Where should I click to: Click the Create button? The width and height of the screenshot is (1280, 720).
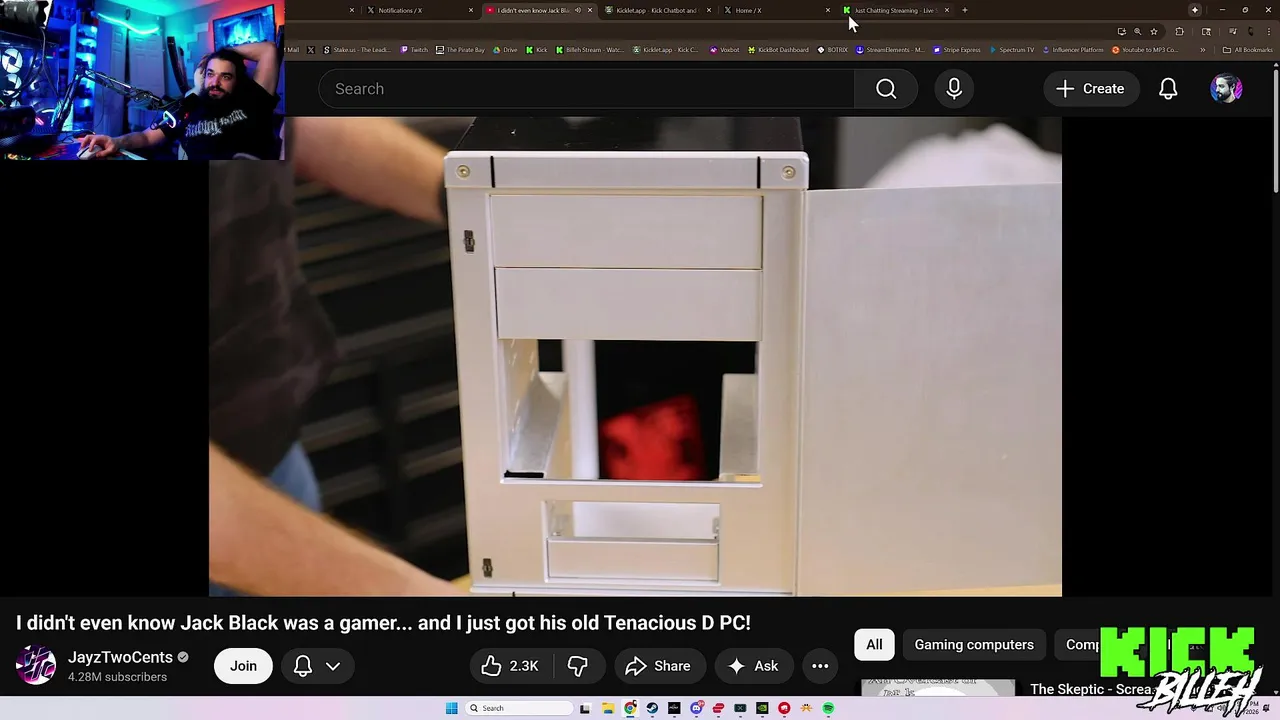[x=1090, y=89]
